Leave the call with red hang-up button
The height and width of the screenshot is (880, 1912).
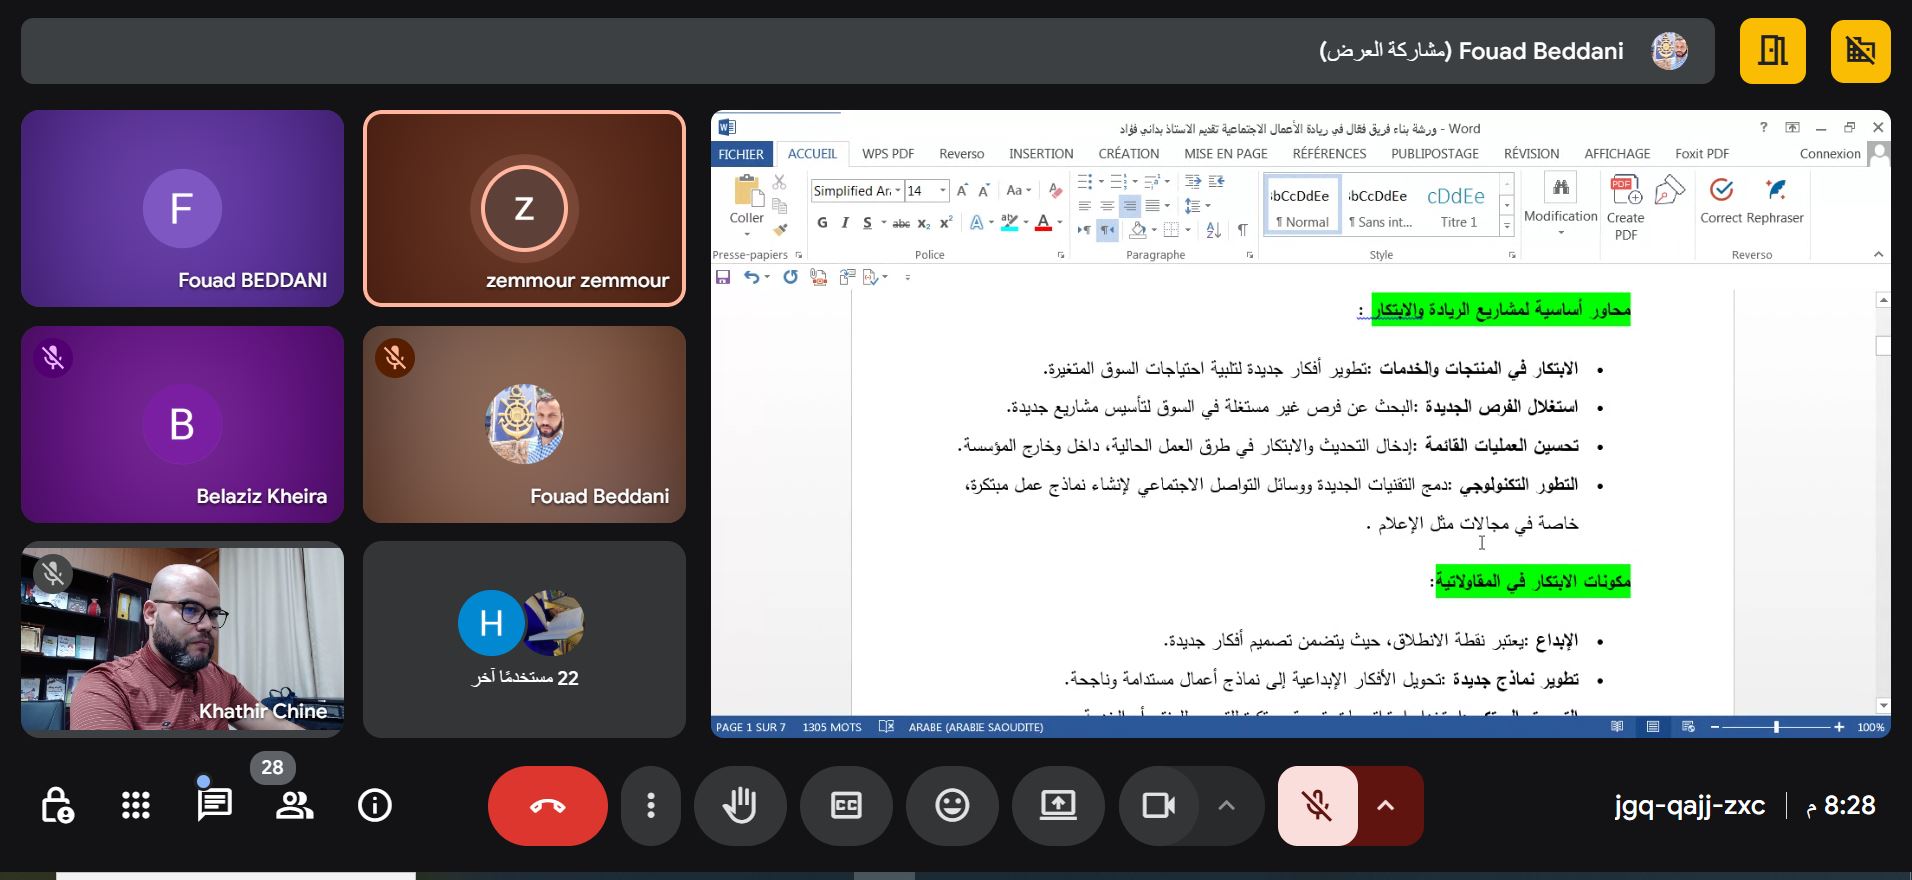[547, 805]
